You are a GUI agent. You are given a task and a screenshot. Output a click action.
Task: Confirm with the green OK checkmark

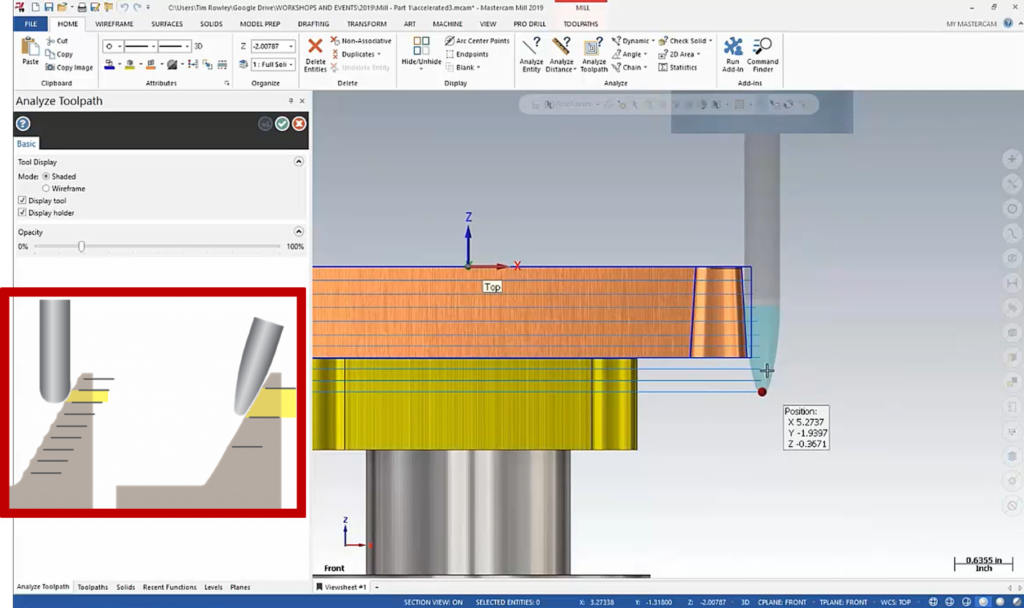[x=282, y=124]
